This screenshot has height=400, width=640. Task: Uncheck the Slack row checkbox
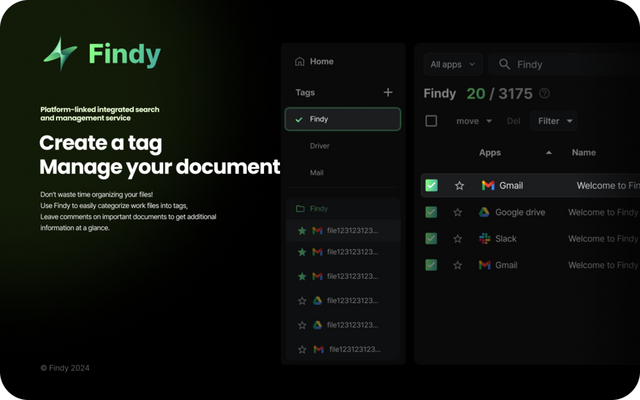click(431, 239)
